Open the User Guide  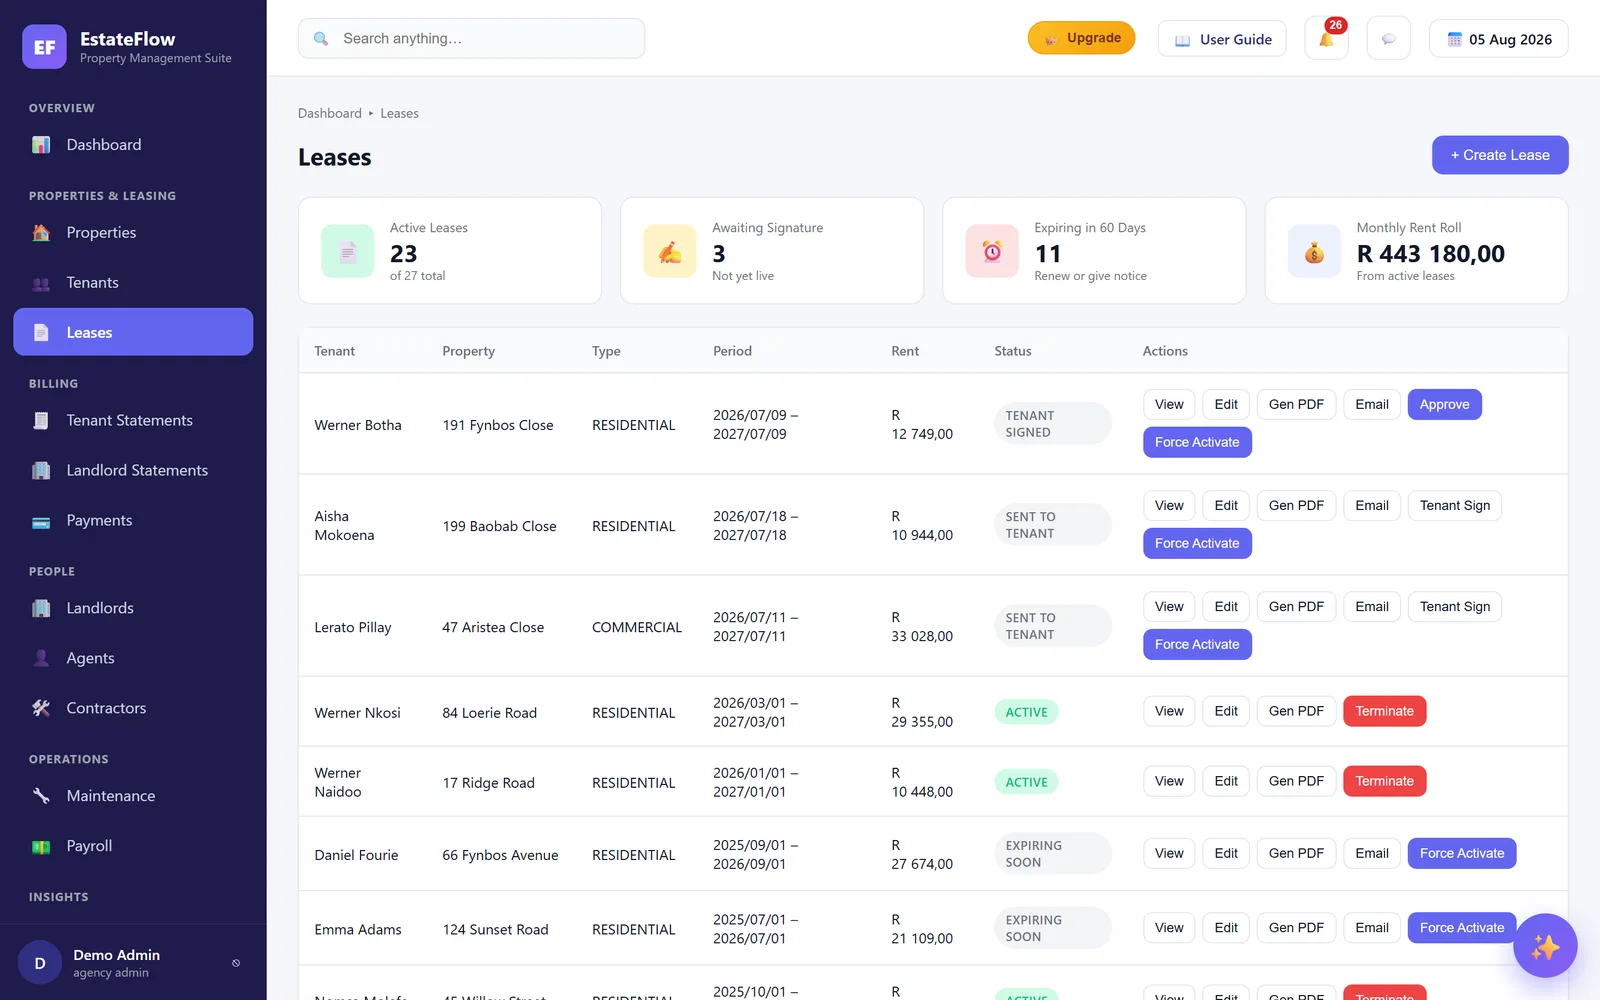tap(1222, 39)
